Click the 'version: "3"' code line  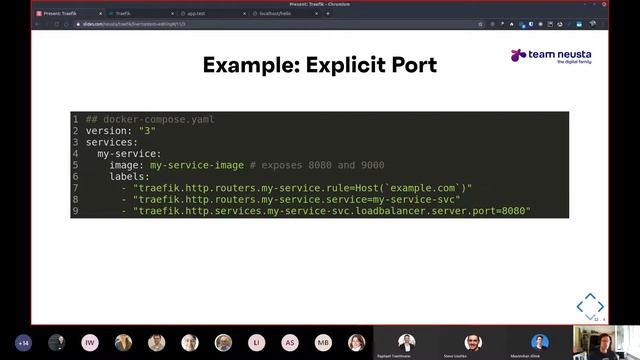(120, 131)
